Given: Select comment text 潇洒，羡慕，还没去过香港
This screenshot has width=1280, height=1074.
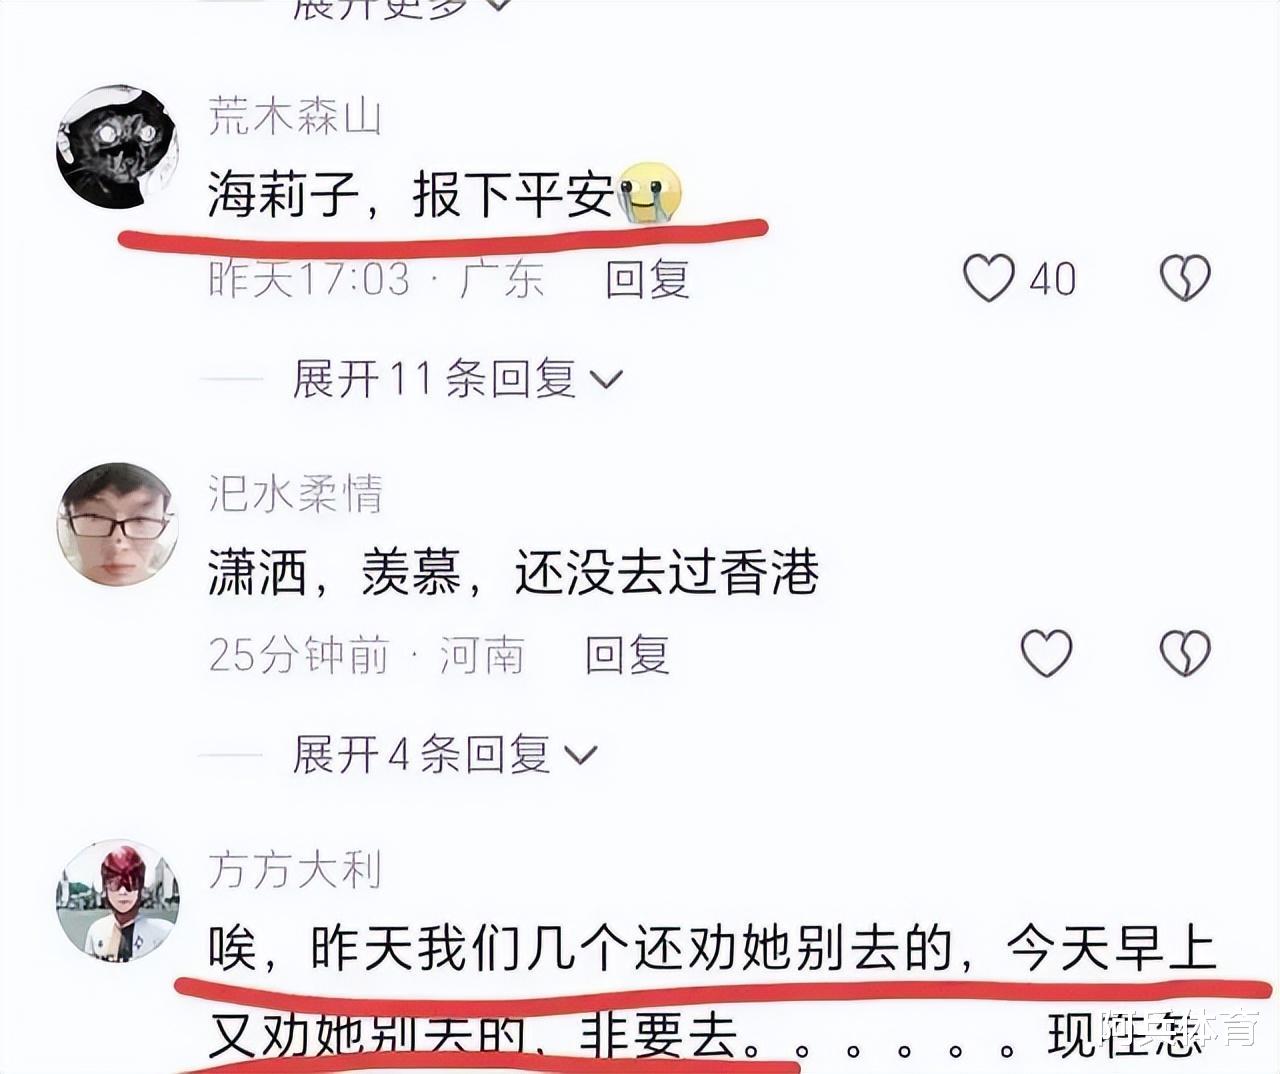Looking at the screenshot, I should (514, 572).
